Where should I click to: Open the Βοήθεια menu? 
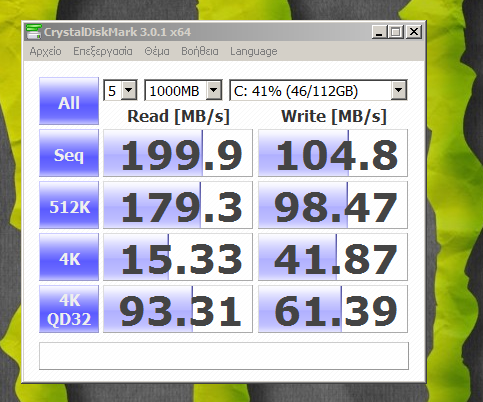tap(200, 51)
